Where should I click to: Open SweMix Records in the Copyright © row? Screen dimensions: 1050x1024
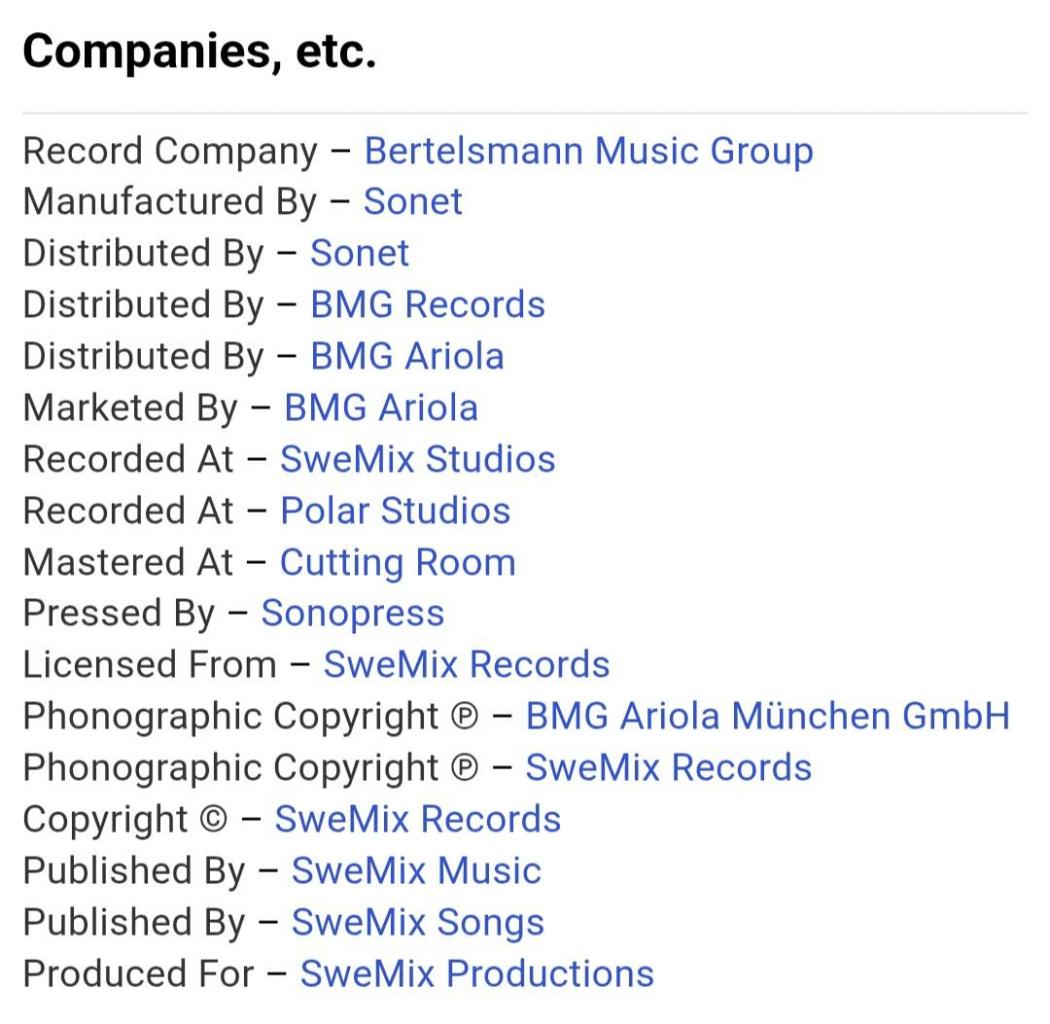click(x=417, y=819)
